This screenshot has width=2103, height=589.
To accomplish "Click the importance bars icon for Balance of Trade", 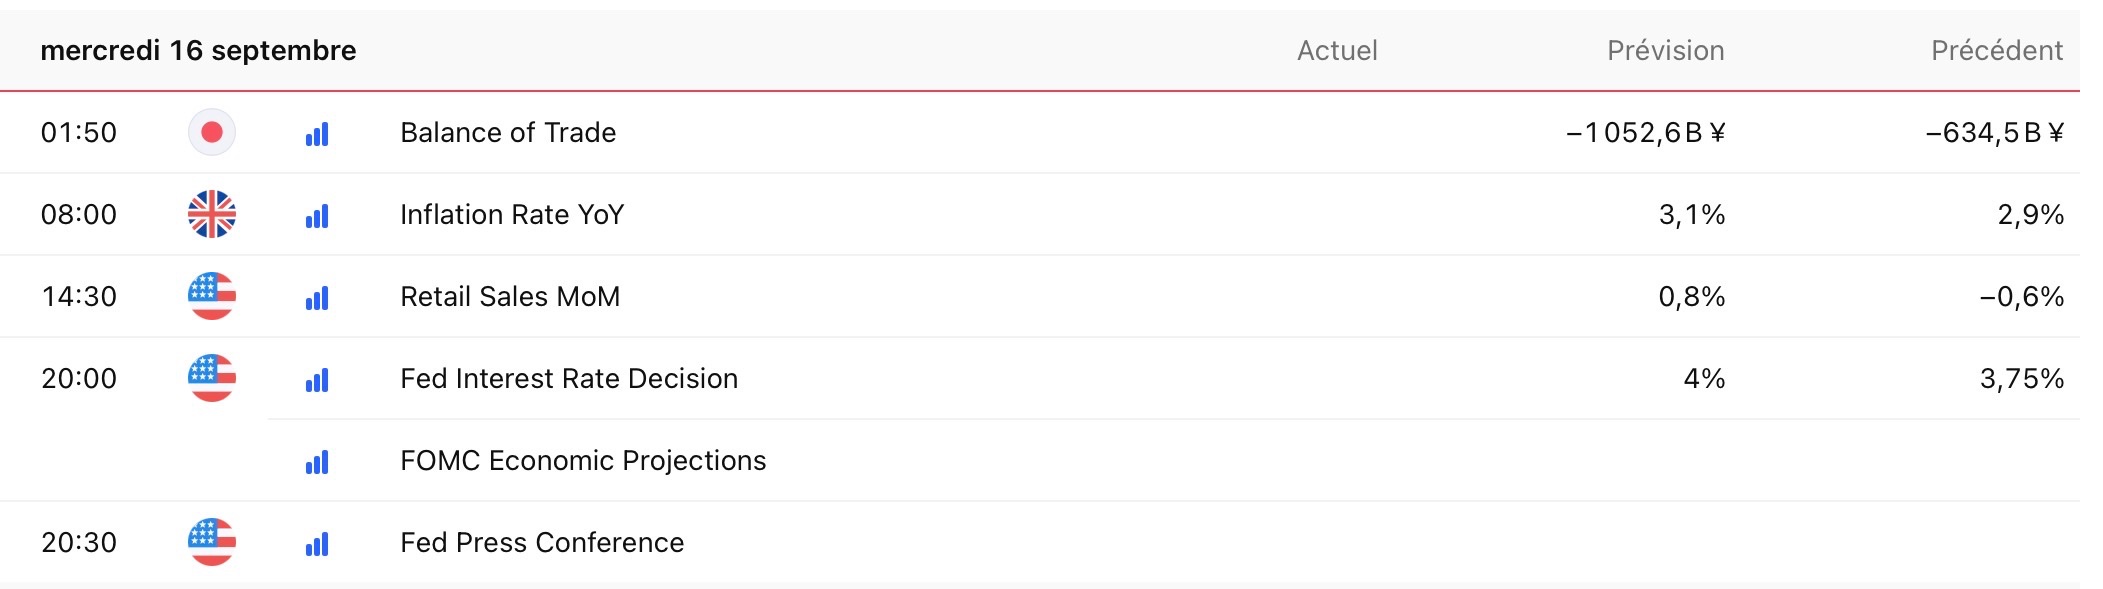I will (x=317, y=134).
